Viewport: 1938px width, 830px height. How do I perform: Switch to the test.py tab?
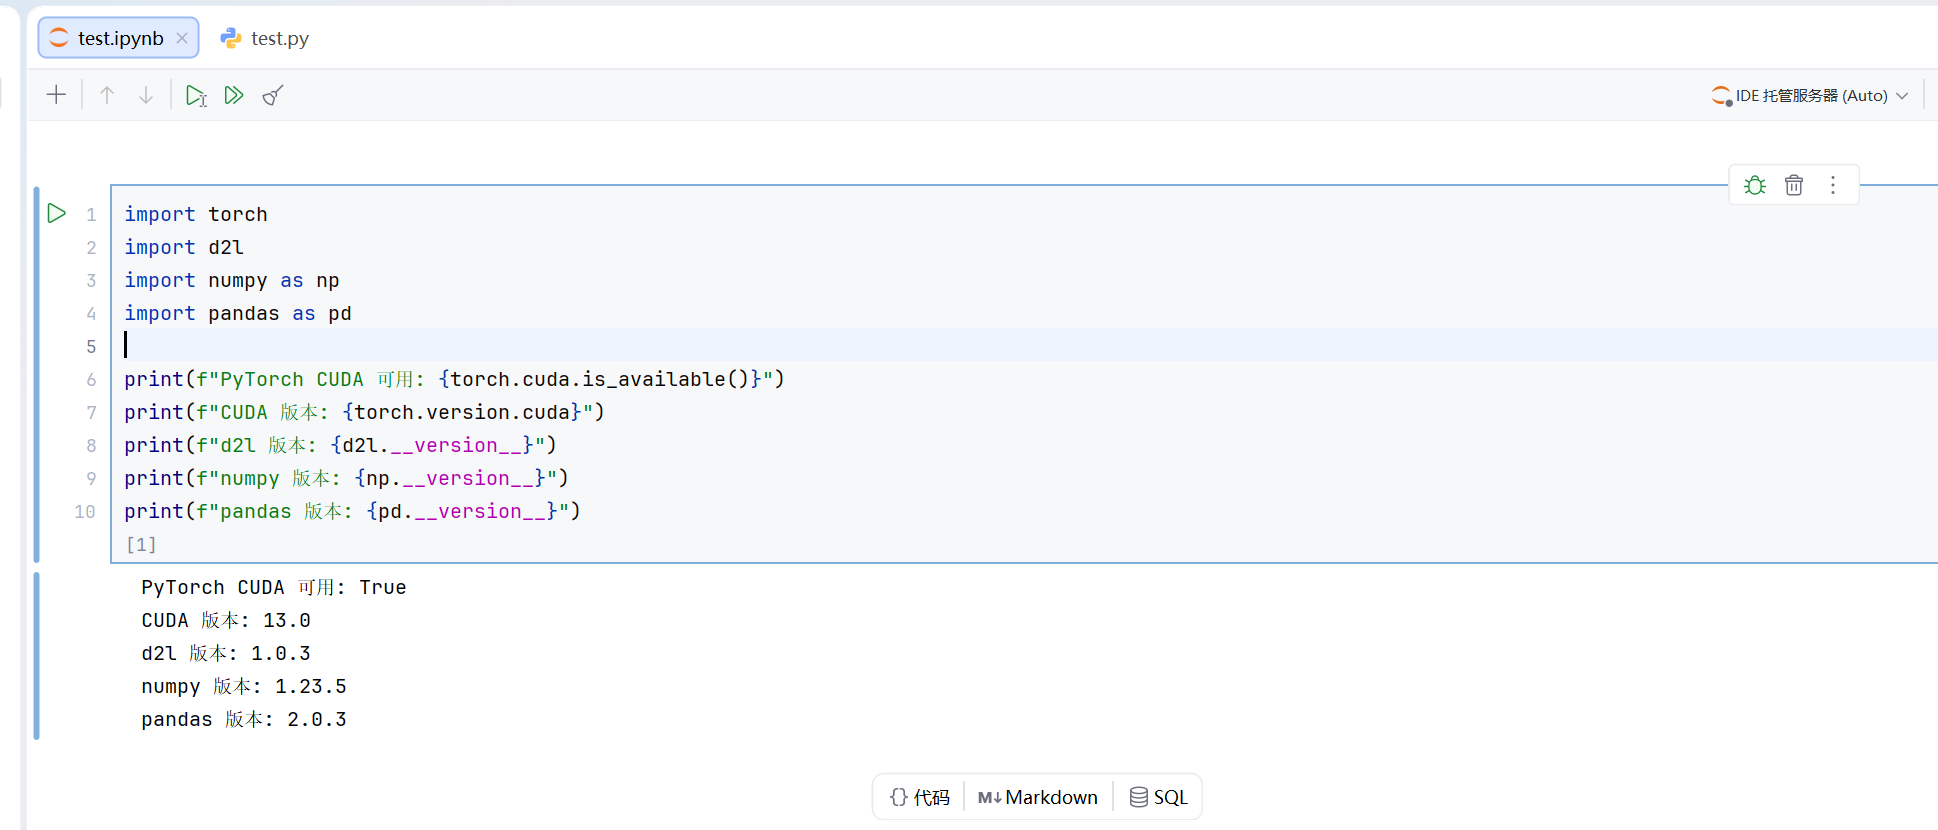click(x=266, y=38)
